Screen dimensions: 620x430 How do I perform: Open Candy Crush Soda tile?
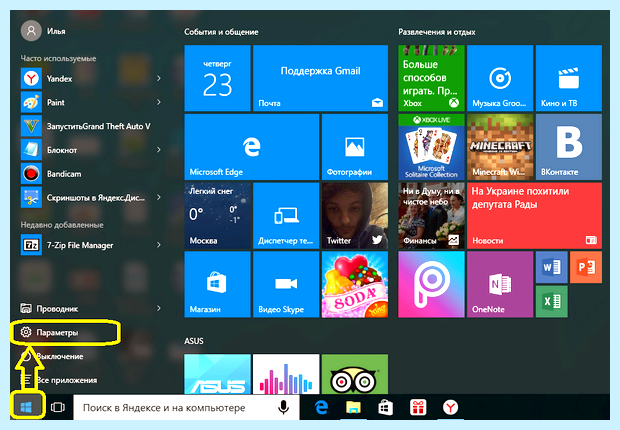click(355, 284)
